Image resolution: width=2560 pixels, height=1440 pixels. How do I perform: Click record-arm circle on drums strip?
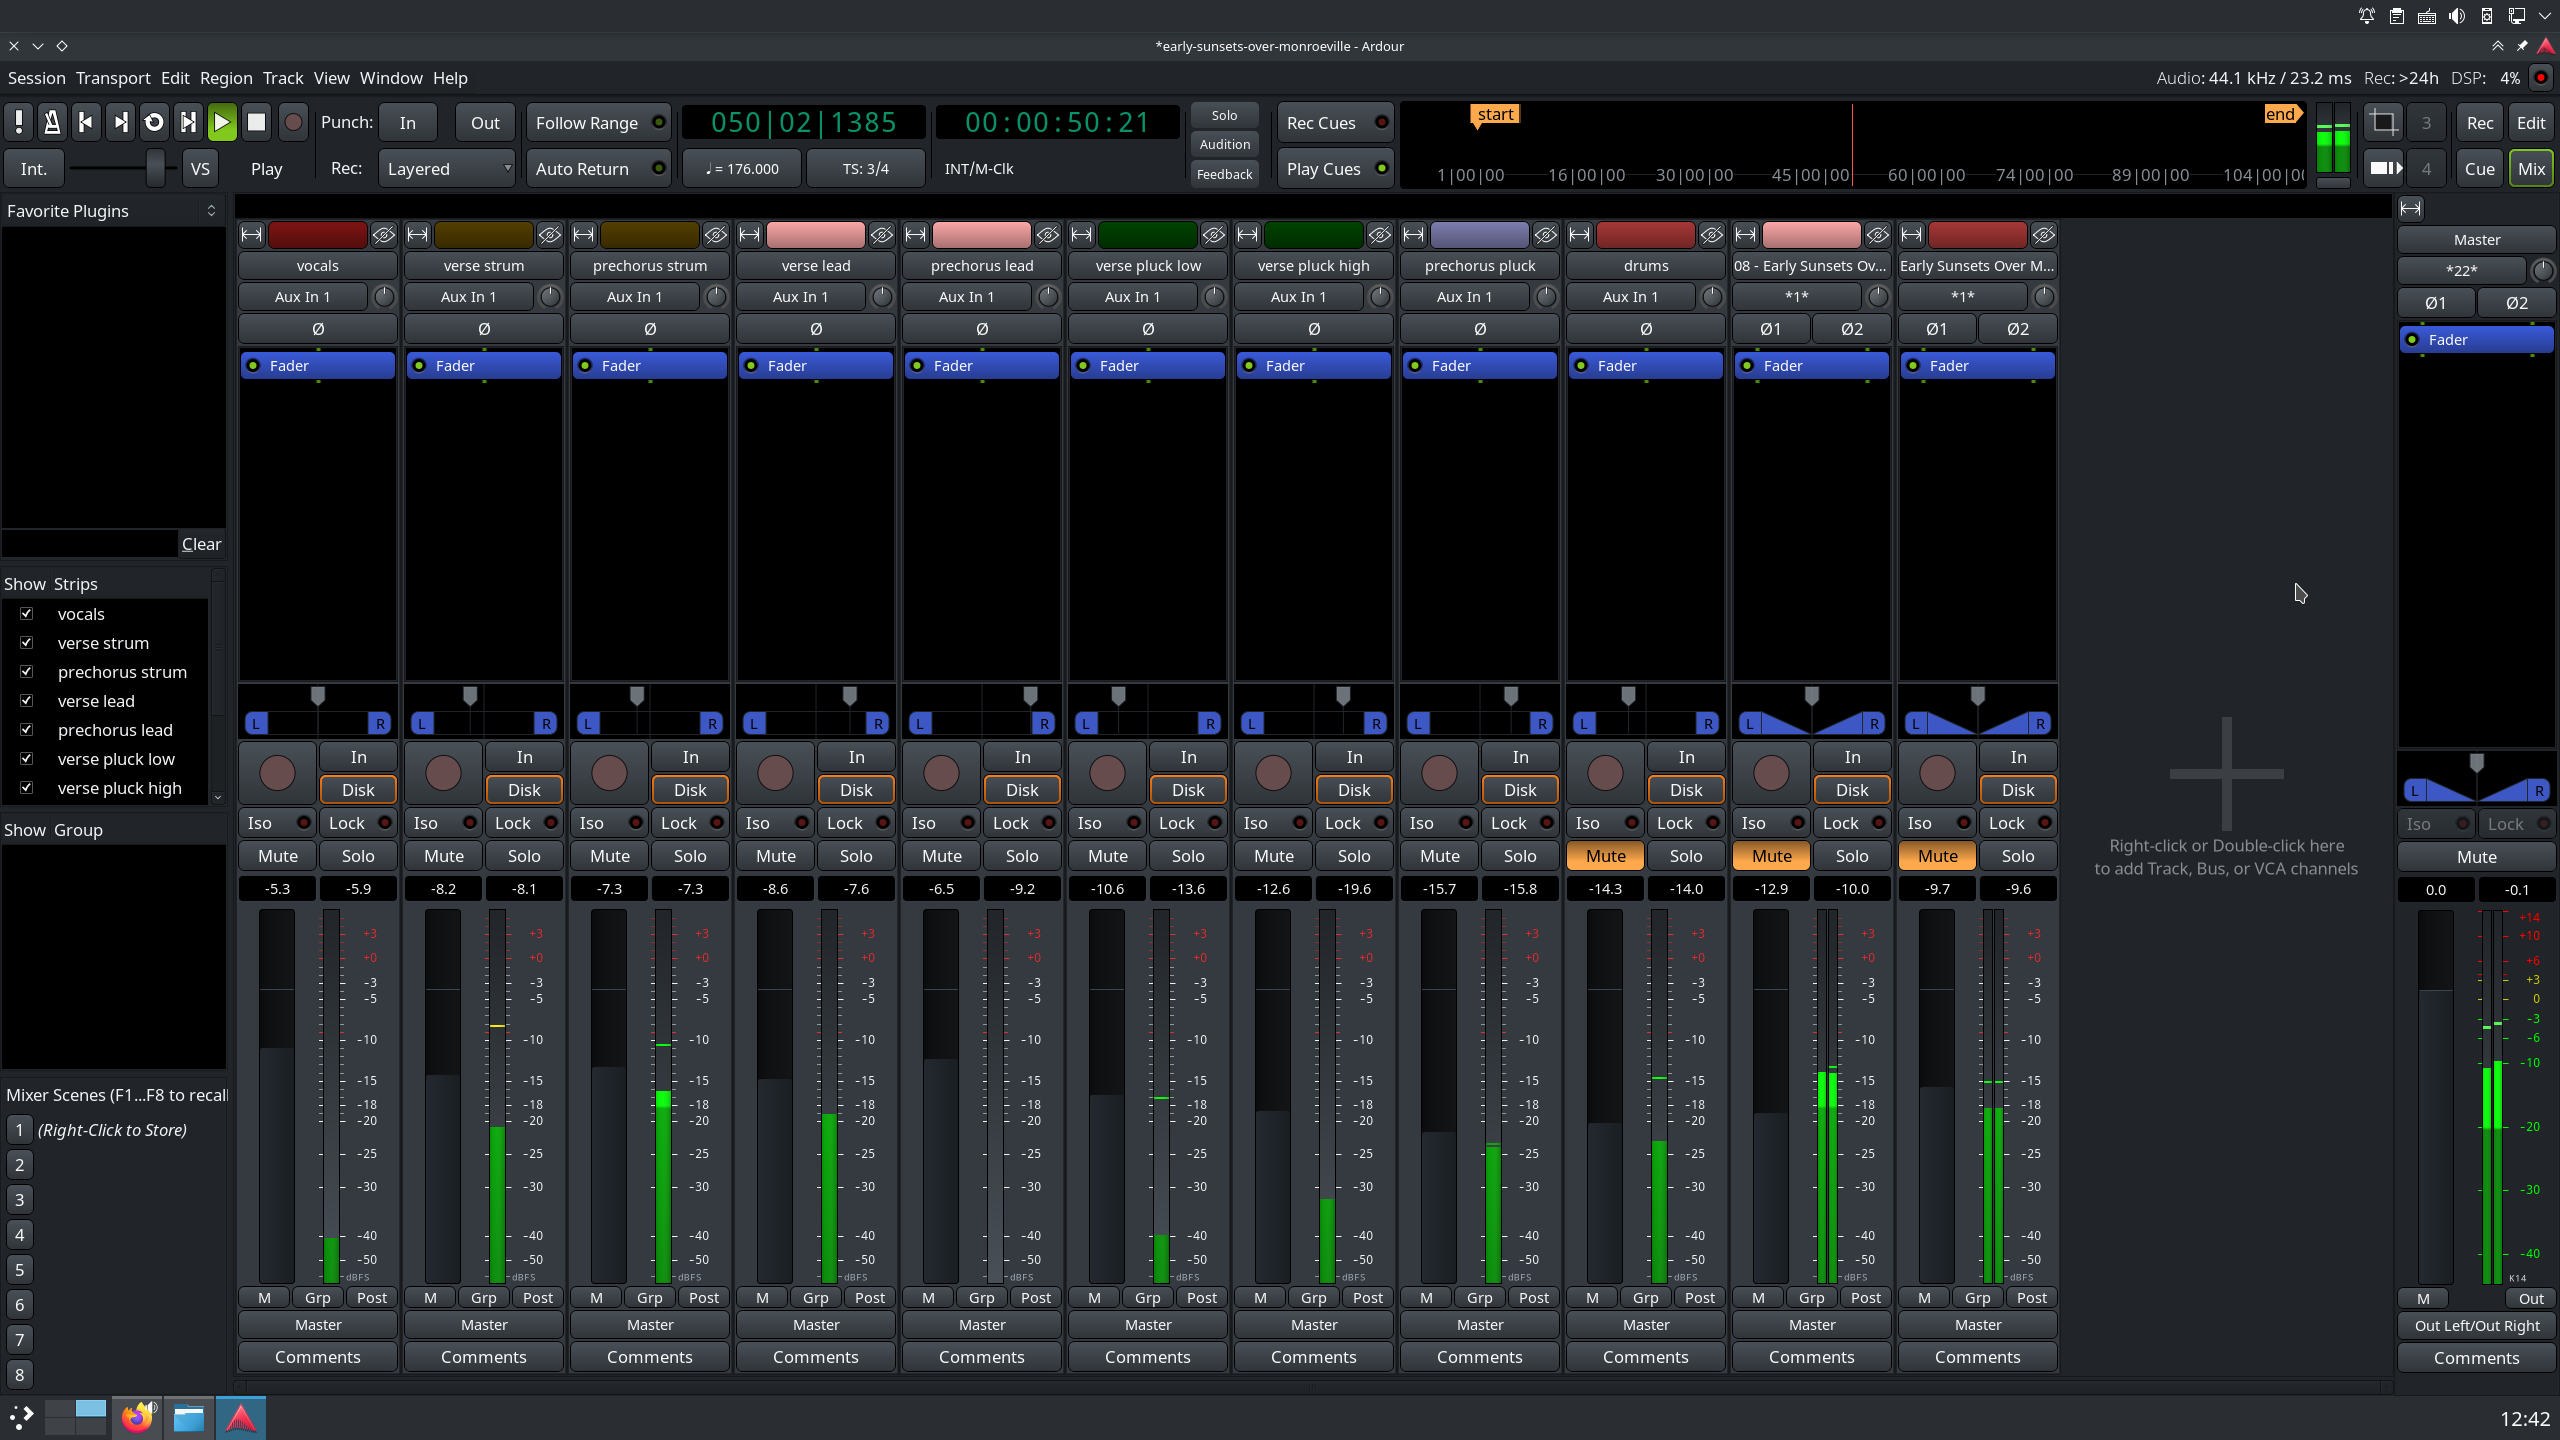click(x=1605, y=772)
